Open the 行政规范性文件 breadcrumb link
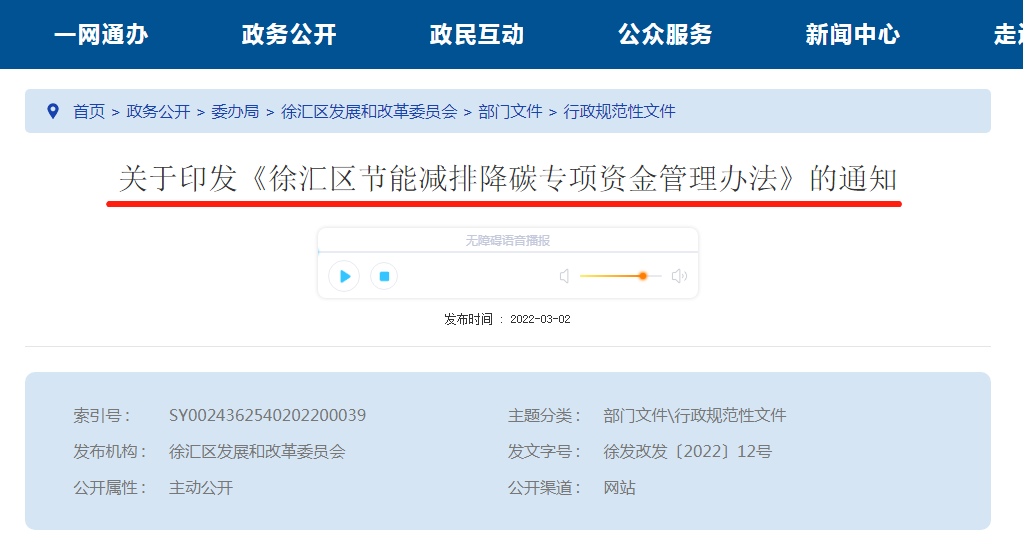The height and width of the screenshot is (540, 1023). tap(620, 112)
